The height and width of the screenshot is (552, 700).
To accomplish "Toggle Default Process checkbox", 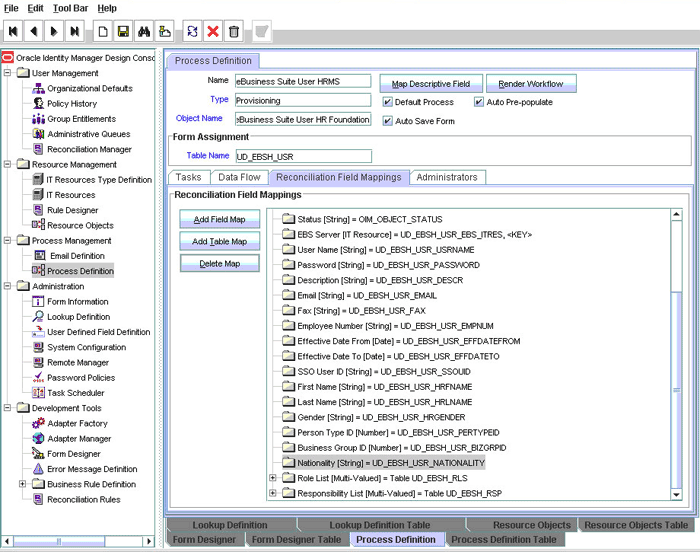I will [x=388, y=102].
